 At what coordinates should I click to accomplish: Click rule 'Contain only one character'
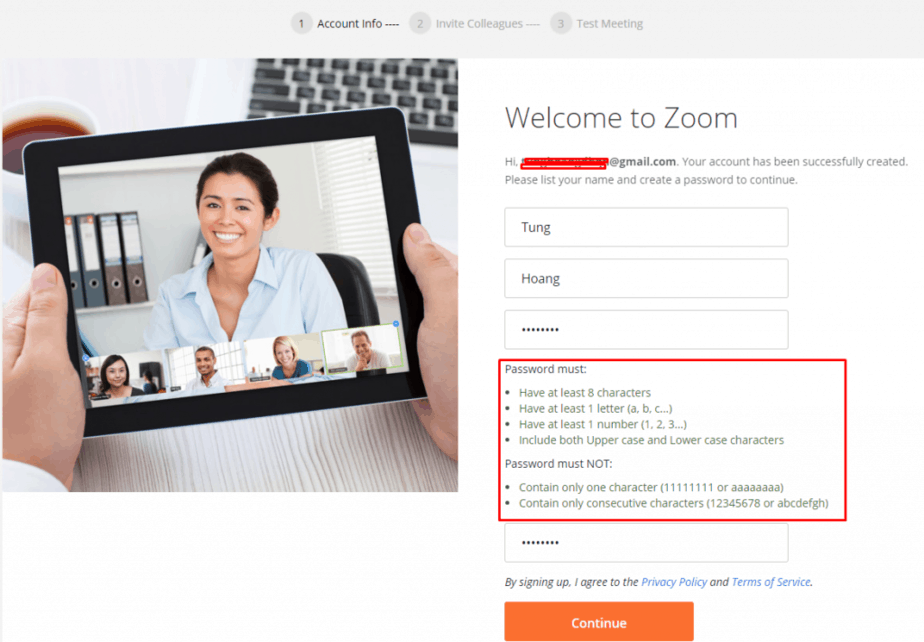(651, 488)
